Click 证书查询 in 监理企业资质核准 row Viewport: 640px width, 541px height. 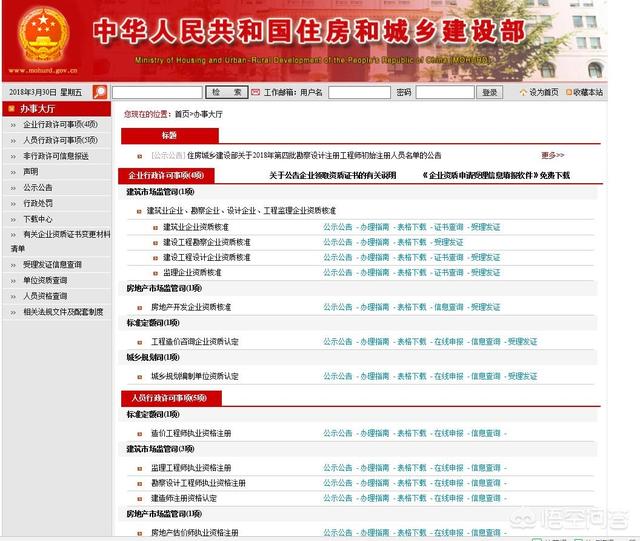coord(449,272)
